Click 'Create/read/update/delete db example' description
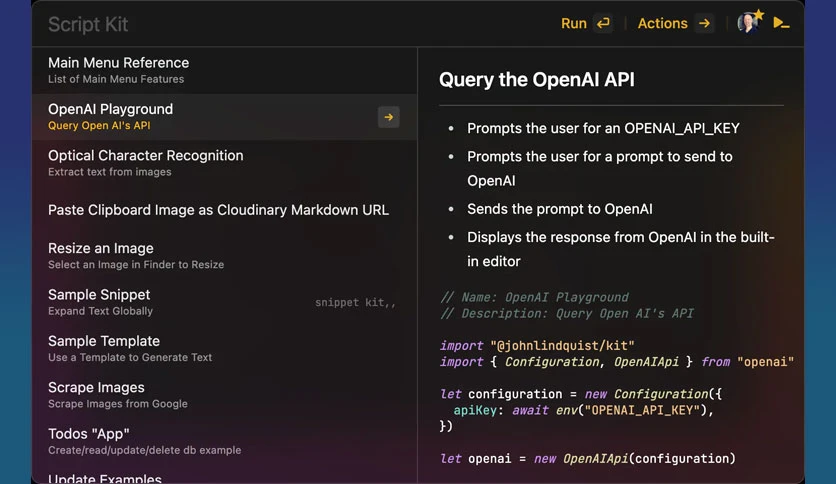Image resolution: width=836 pixels, height=484 pixels. pyautogui.click(x=144, y=450)
